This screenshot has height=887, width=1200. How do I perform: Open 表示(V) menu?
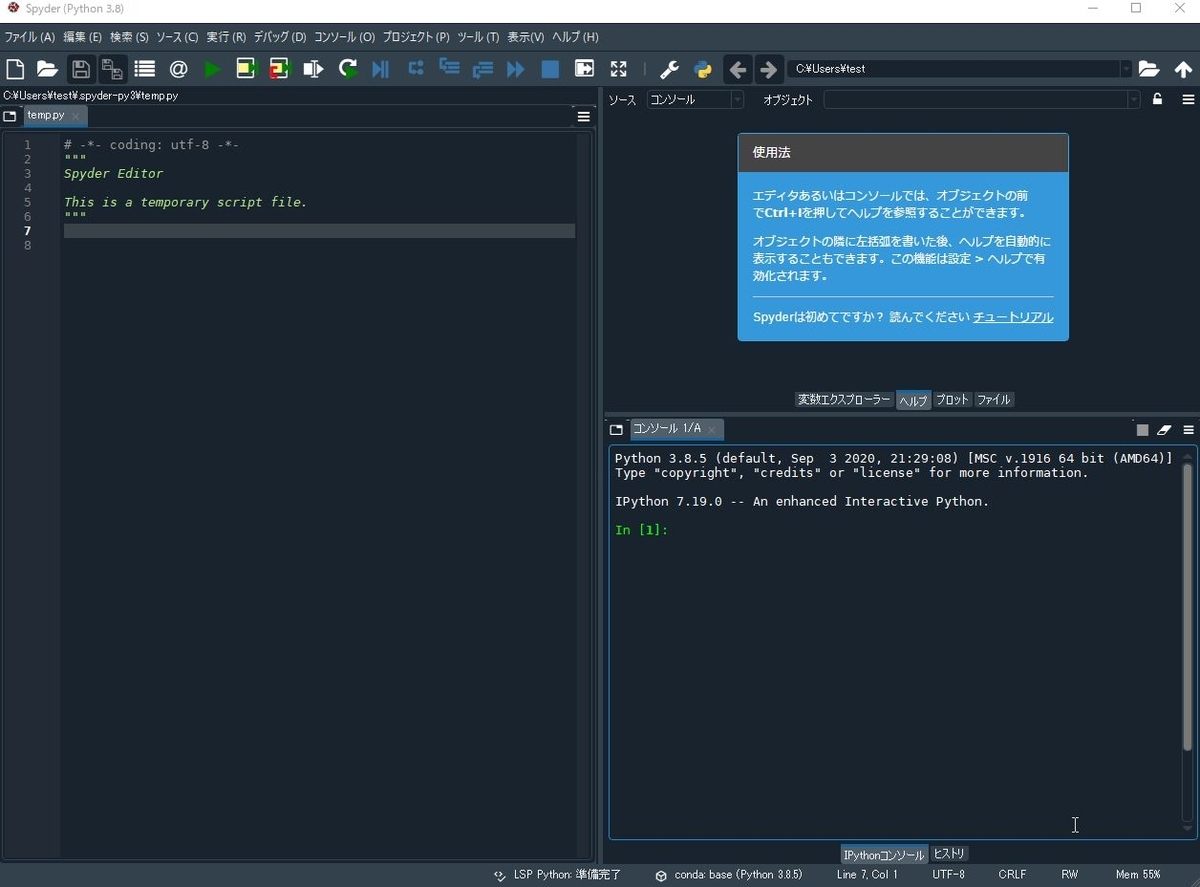(526, 37)
